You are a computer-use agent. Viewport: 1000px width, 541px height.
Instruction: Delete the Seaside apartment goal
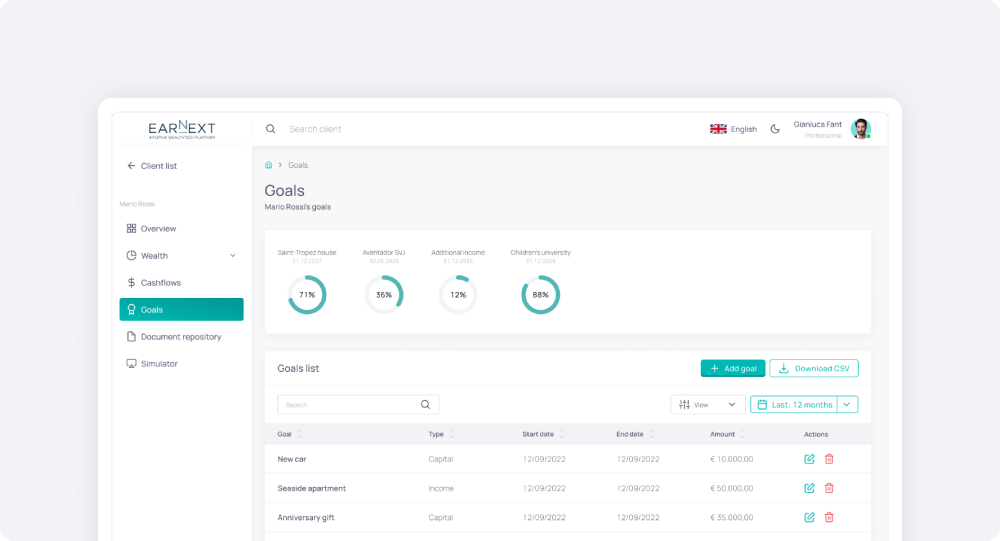[829, 488]
